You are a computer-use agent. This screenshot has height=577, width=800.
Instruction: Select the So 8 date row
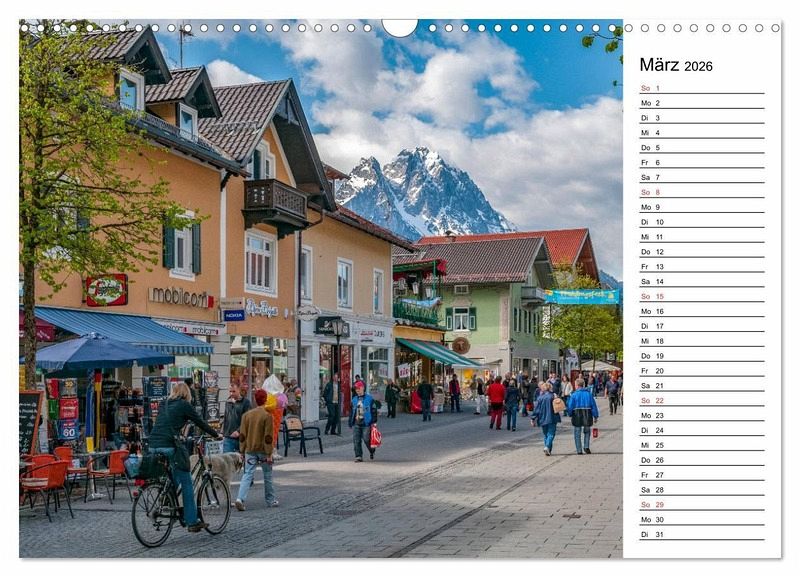[702, 192]
